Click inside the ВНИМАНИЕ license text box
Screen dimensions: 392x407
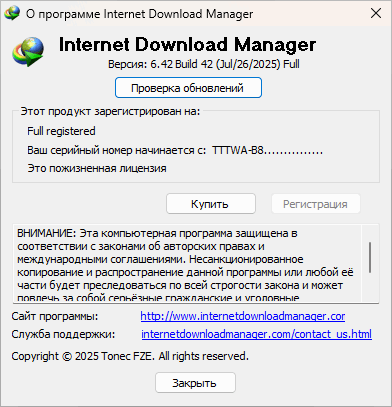pyautogui.click(x=187, y=263)
